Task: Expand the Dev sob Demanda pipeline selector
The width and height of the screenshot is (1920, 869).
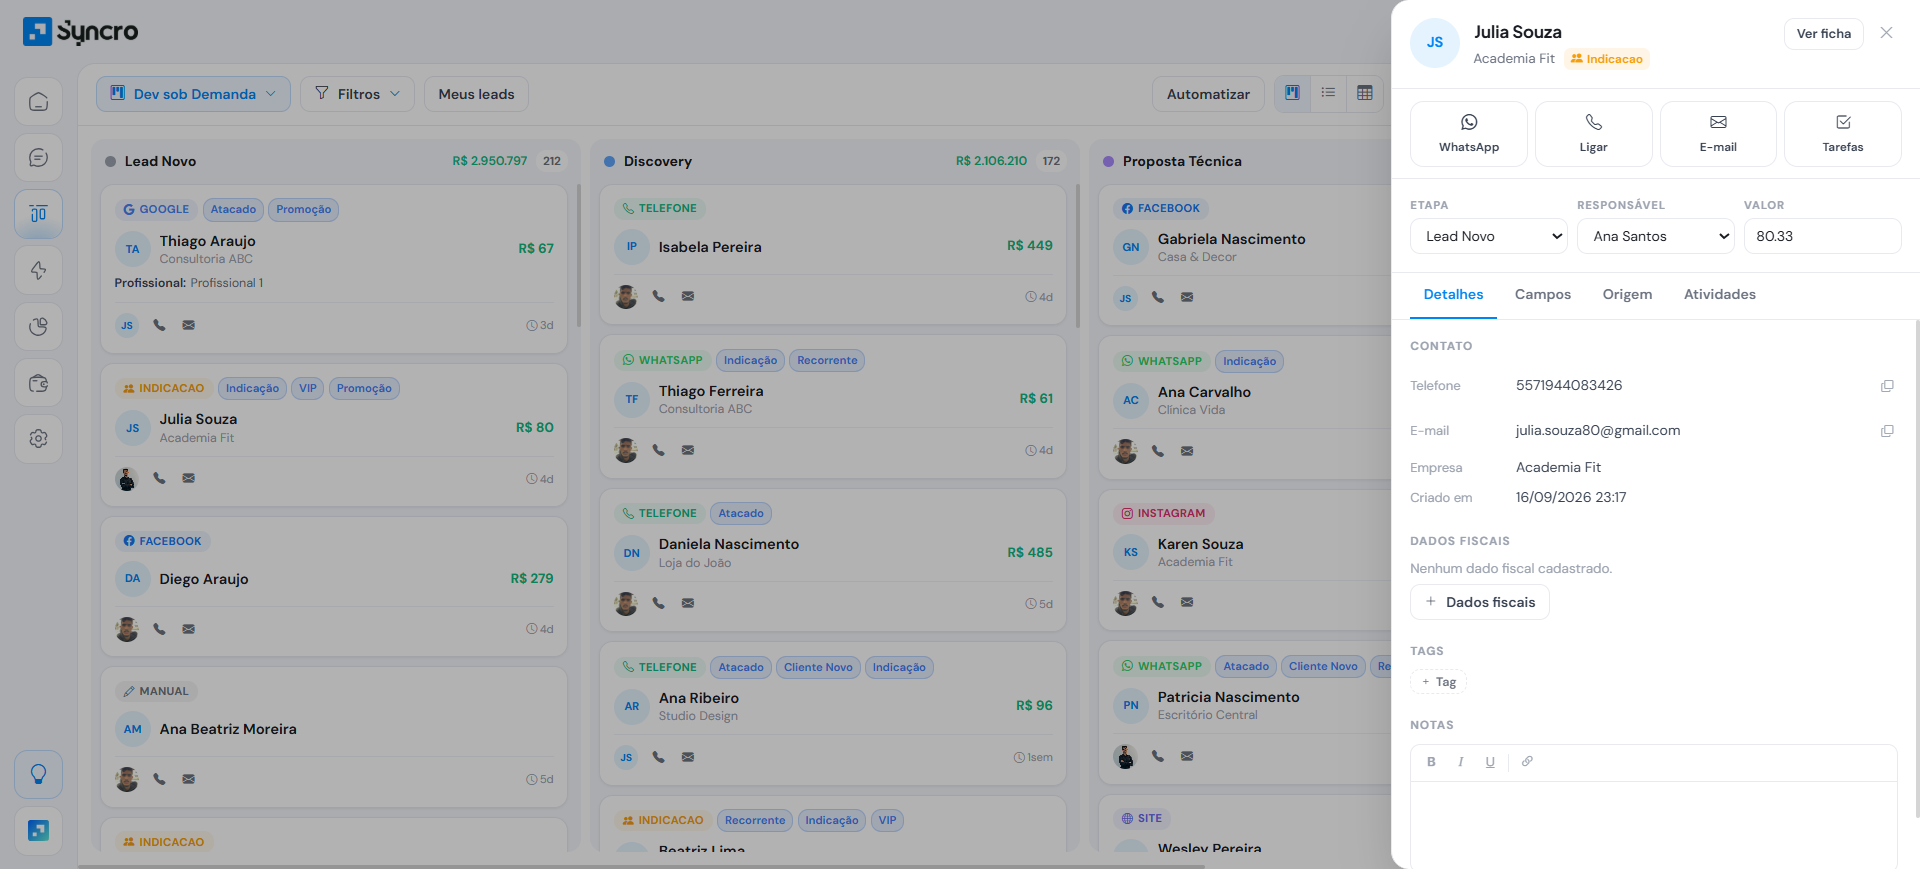Action: [x=193, y=94]
